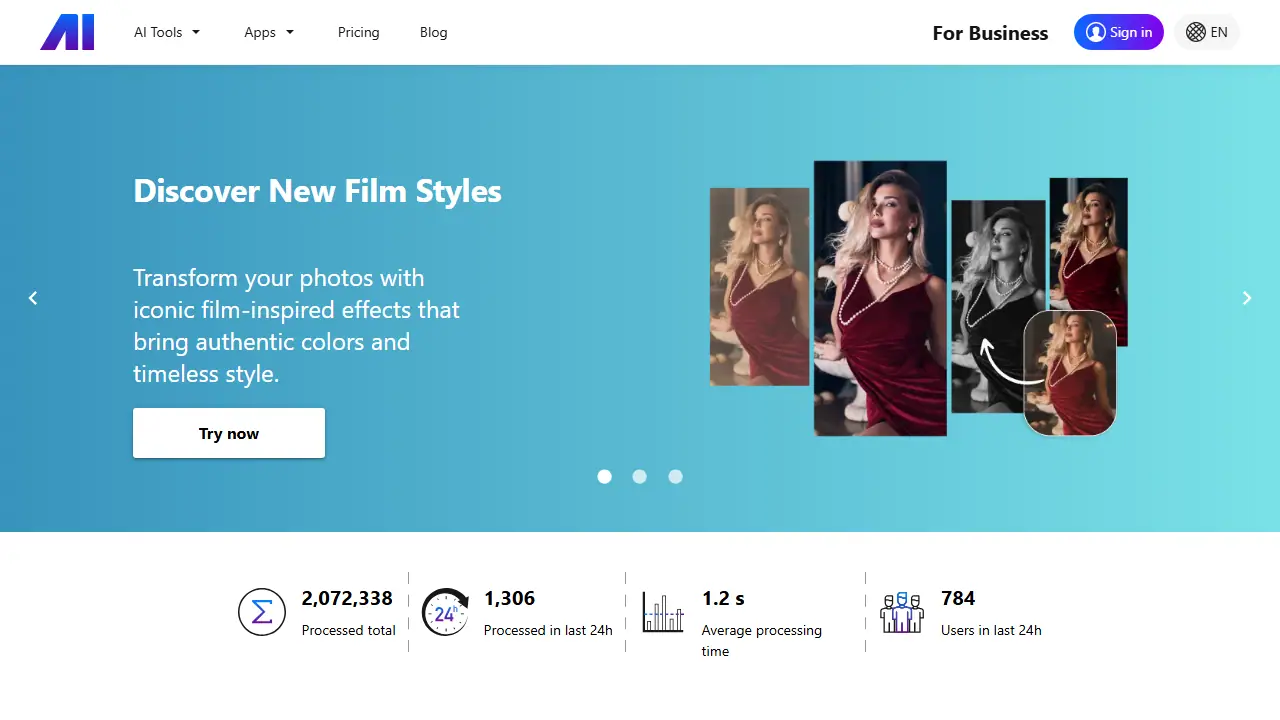The image size is (1280, 720).
Task: Click the 1,306 processed count
Action: 510,598
